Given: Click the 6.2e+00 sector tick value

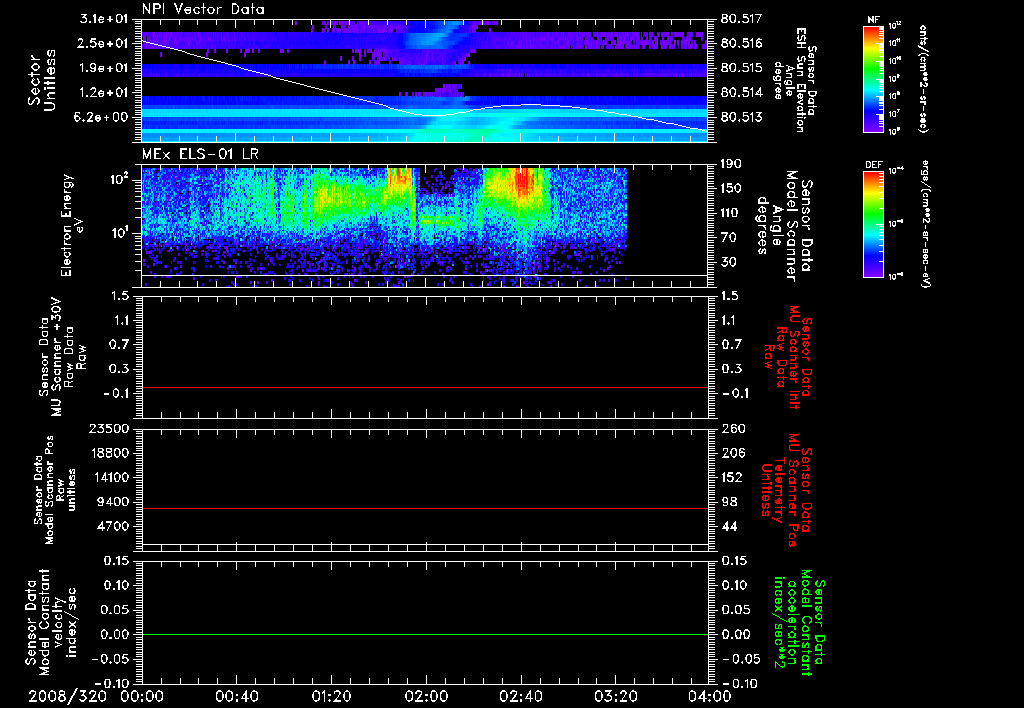Looking at the screenshot, I should coord(103,117).
